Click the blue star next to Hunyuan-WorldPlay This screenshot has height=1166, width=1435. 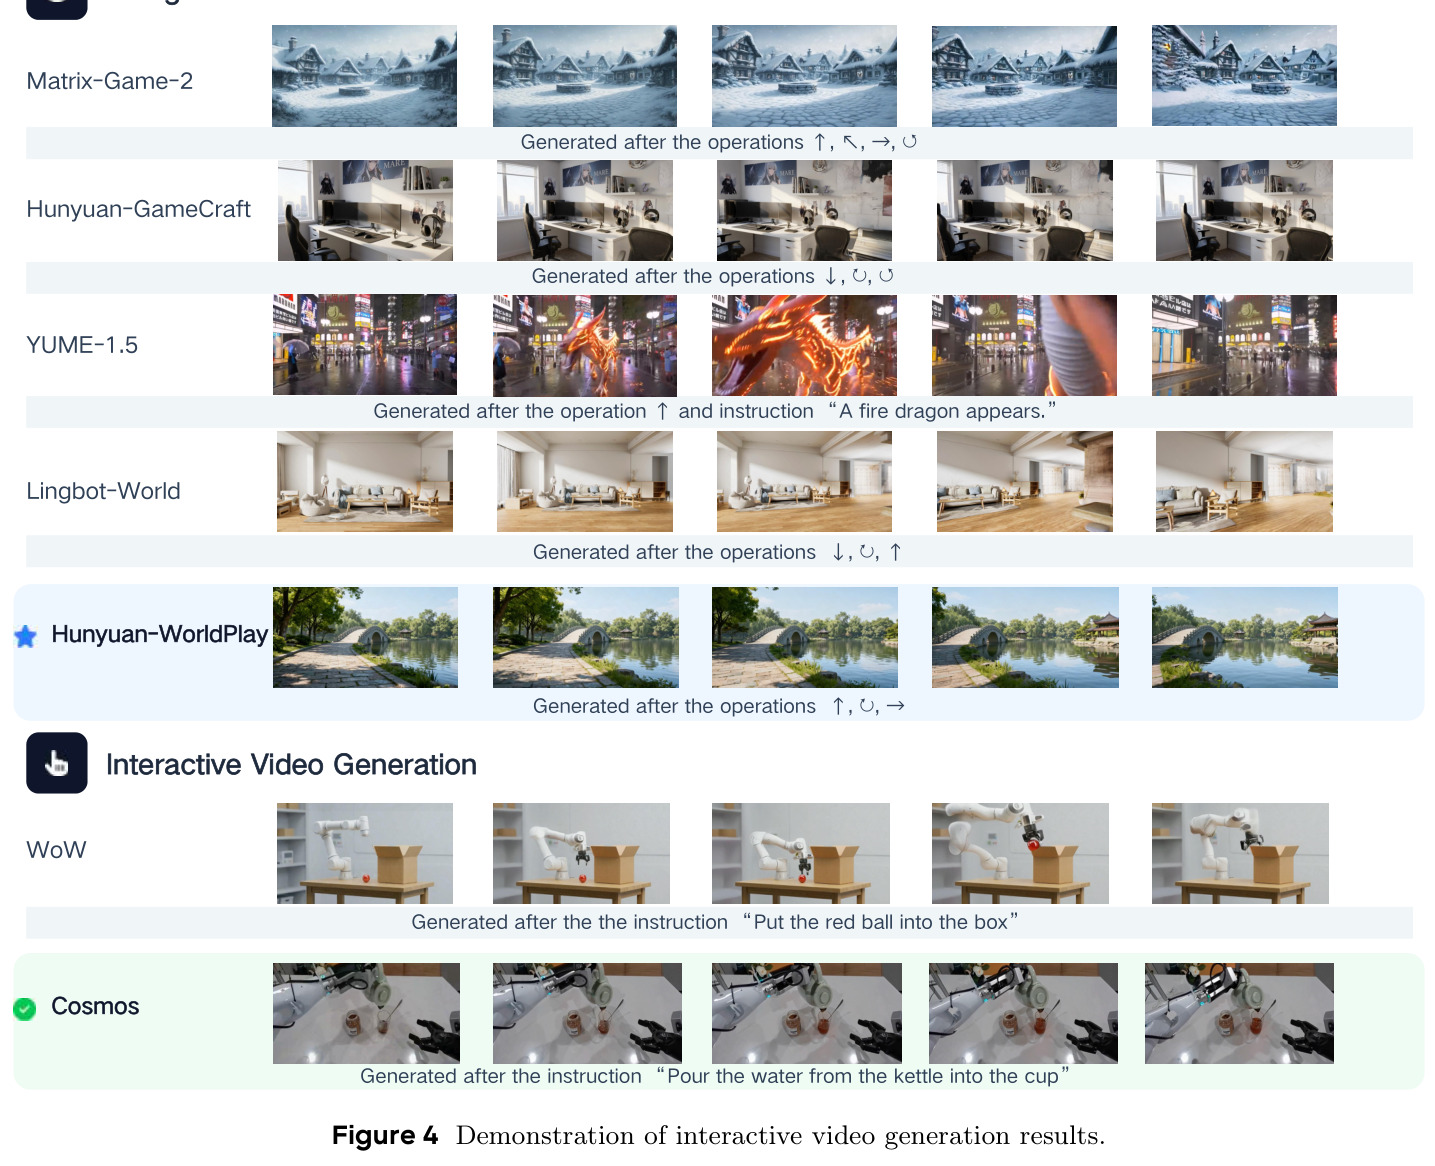[x=26, y=636]
